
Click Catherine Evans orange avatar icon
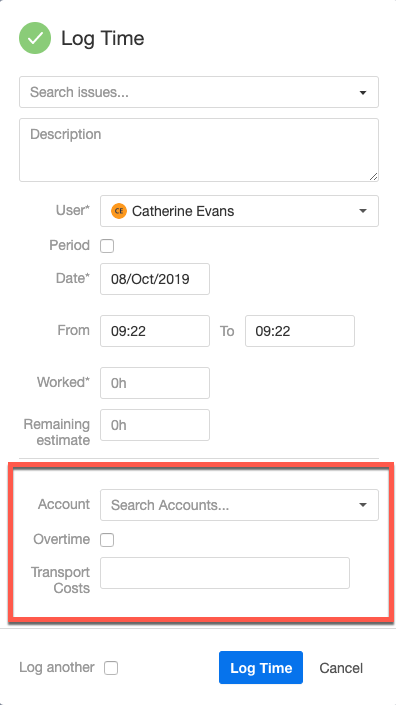click(119, 211)
